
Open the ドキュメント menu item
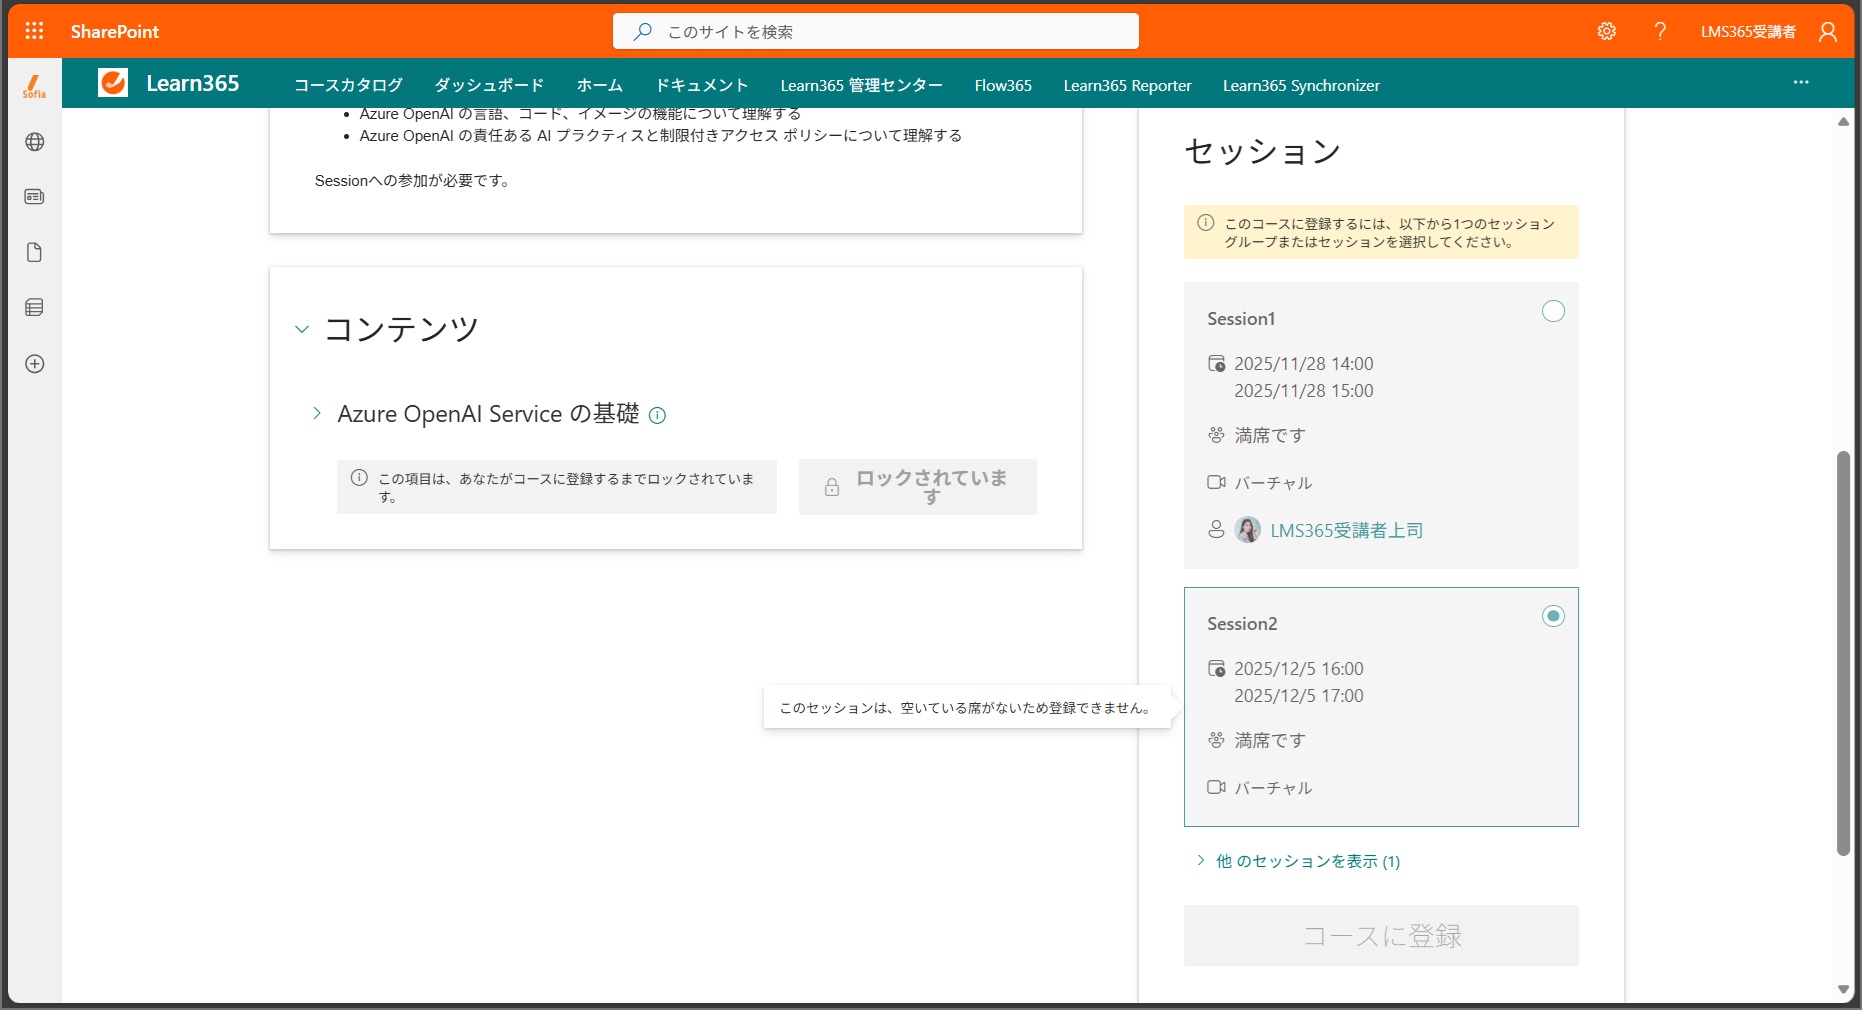tap(701, 85)
